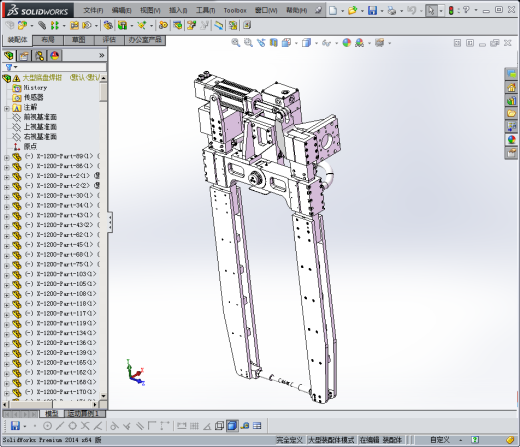Open the Section View tool
The image size is (520, 447).
(274, 43)
